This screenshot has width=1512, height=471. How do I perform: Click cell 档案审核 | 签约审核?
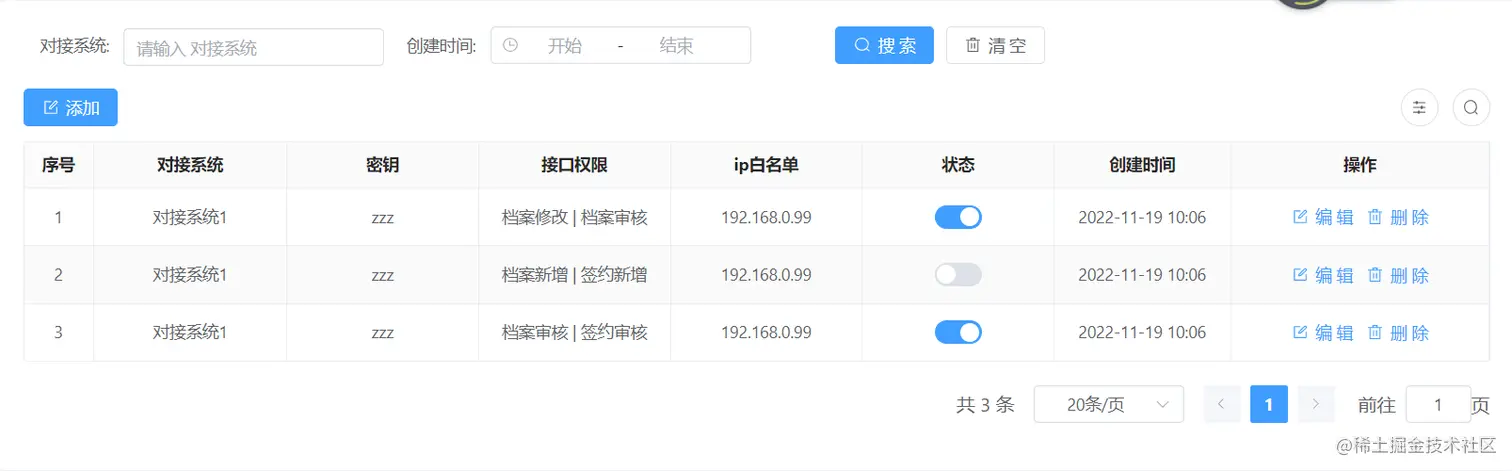click(x=574, y=332)
